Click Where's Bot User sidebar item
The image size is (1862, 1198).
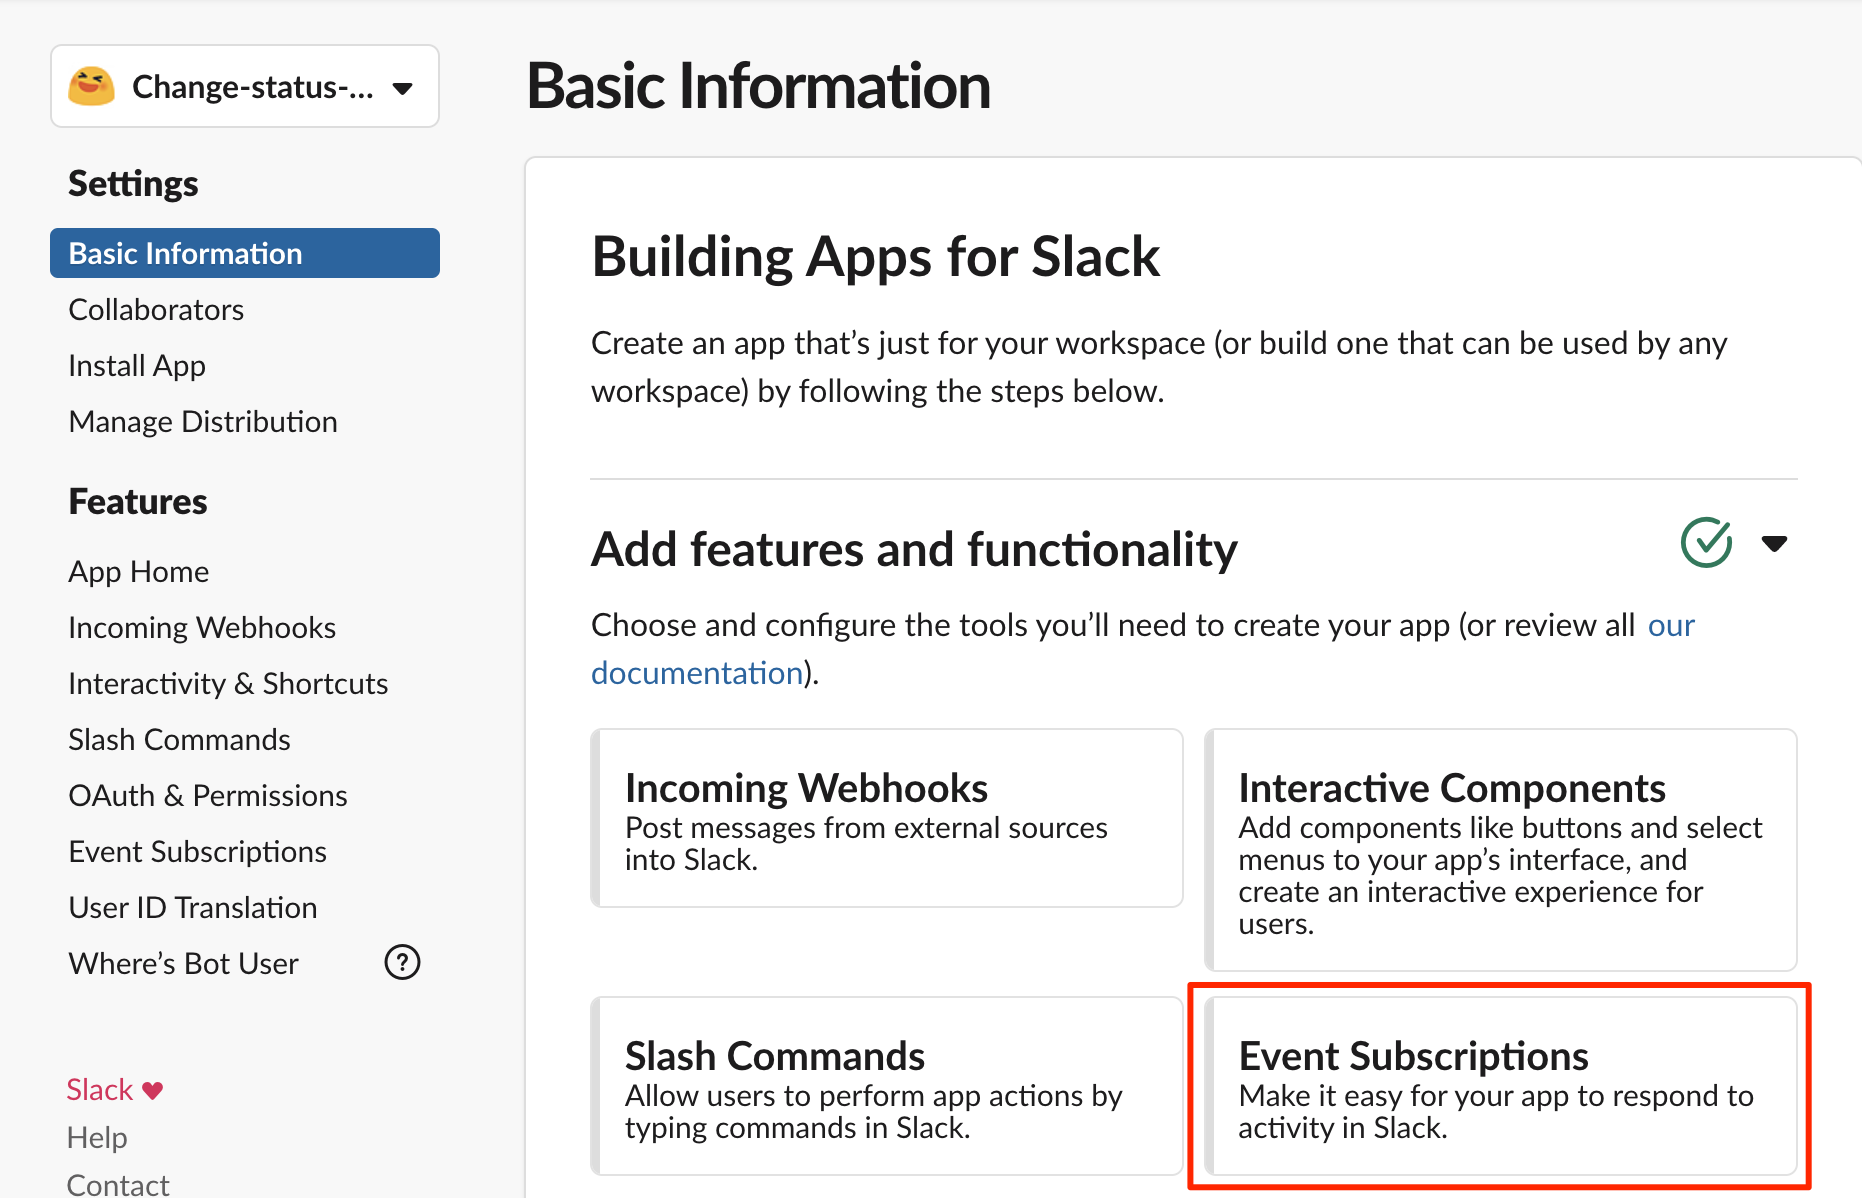click(184, 963)
